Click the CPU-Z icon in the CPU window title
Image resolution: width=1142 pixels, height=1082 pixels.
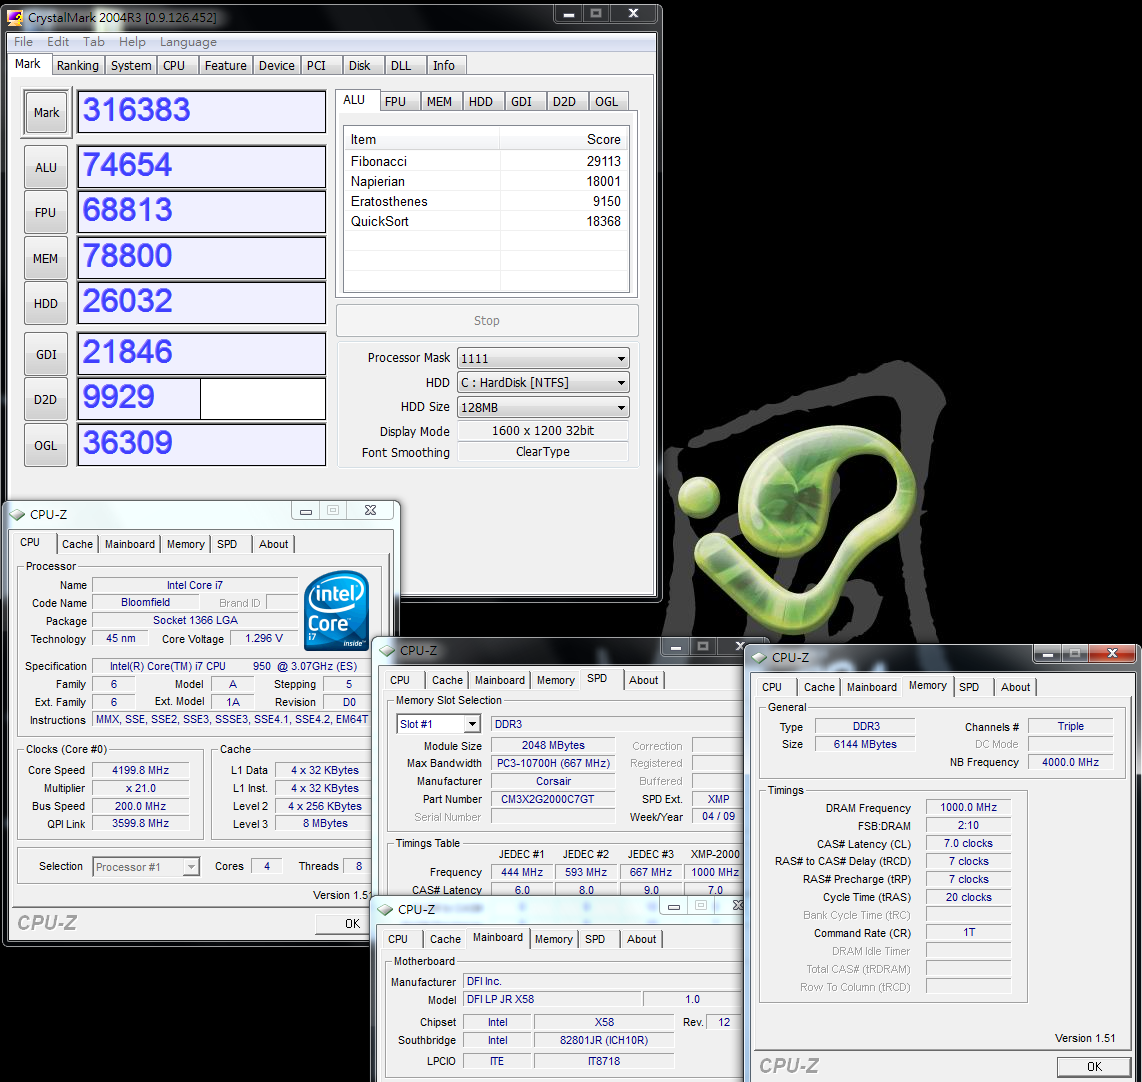coord(17,515)
